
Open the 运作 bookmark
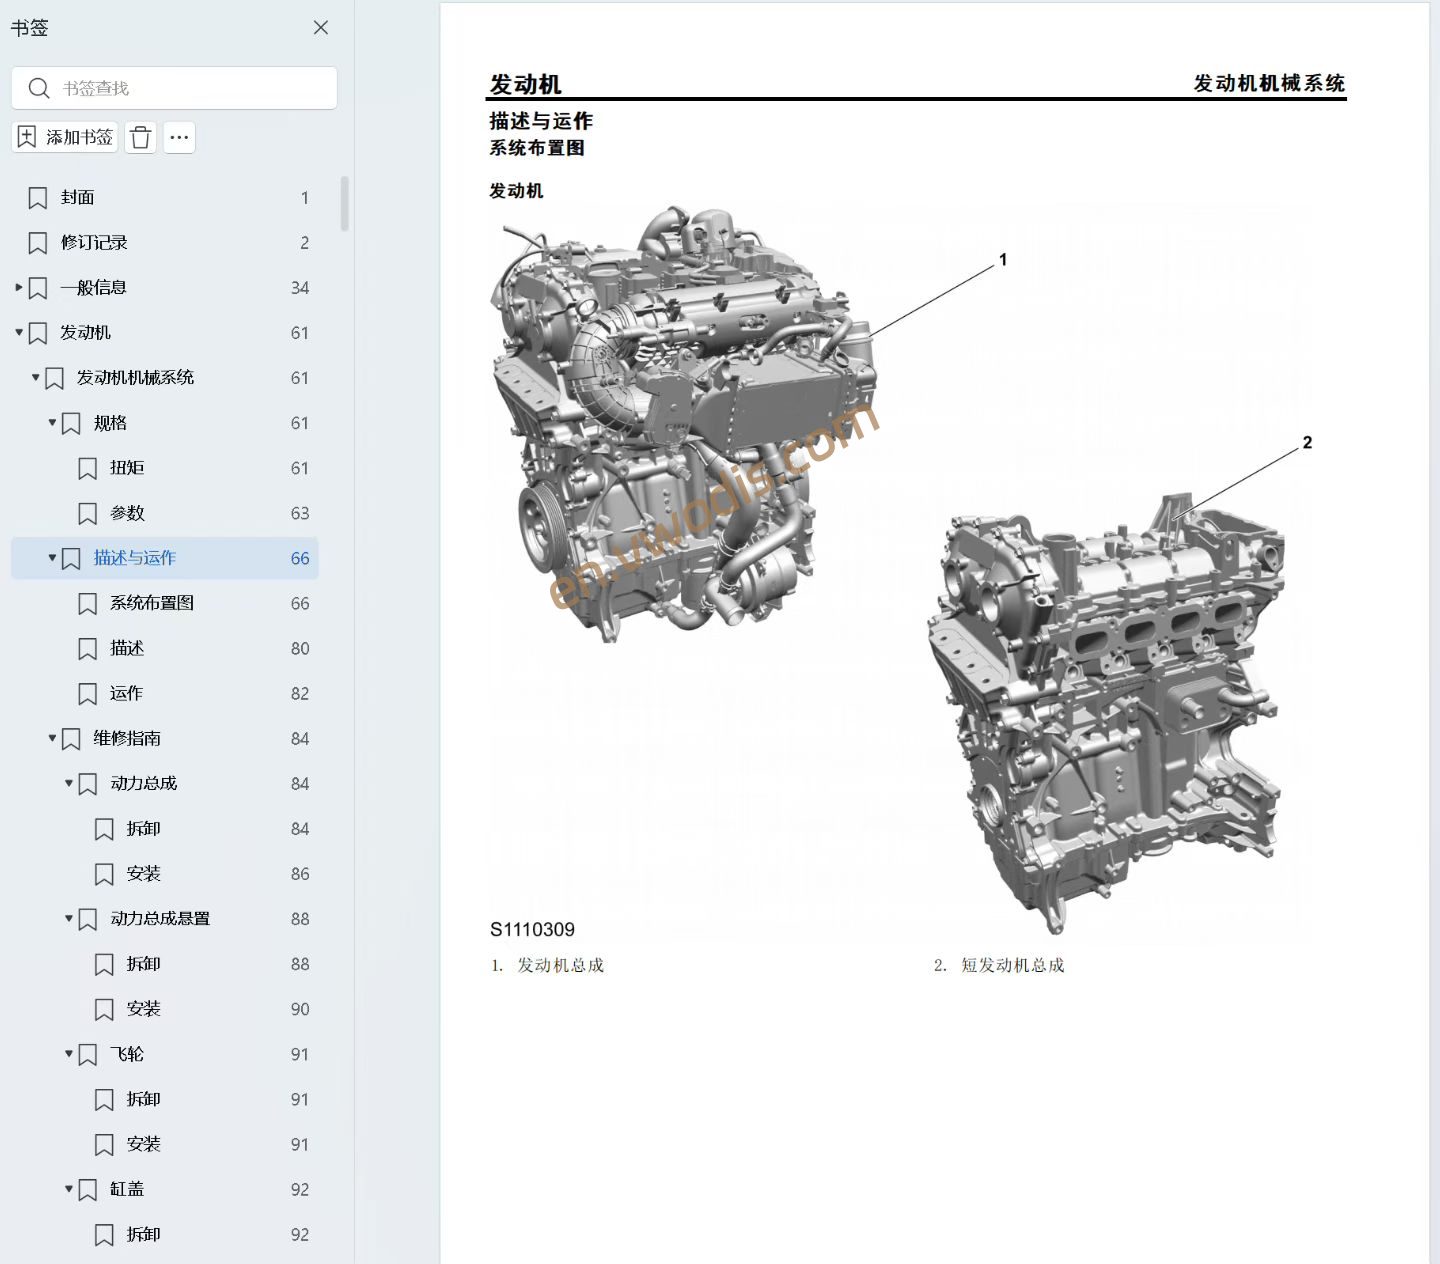(x=128, y=693)
